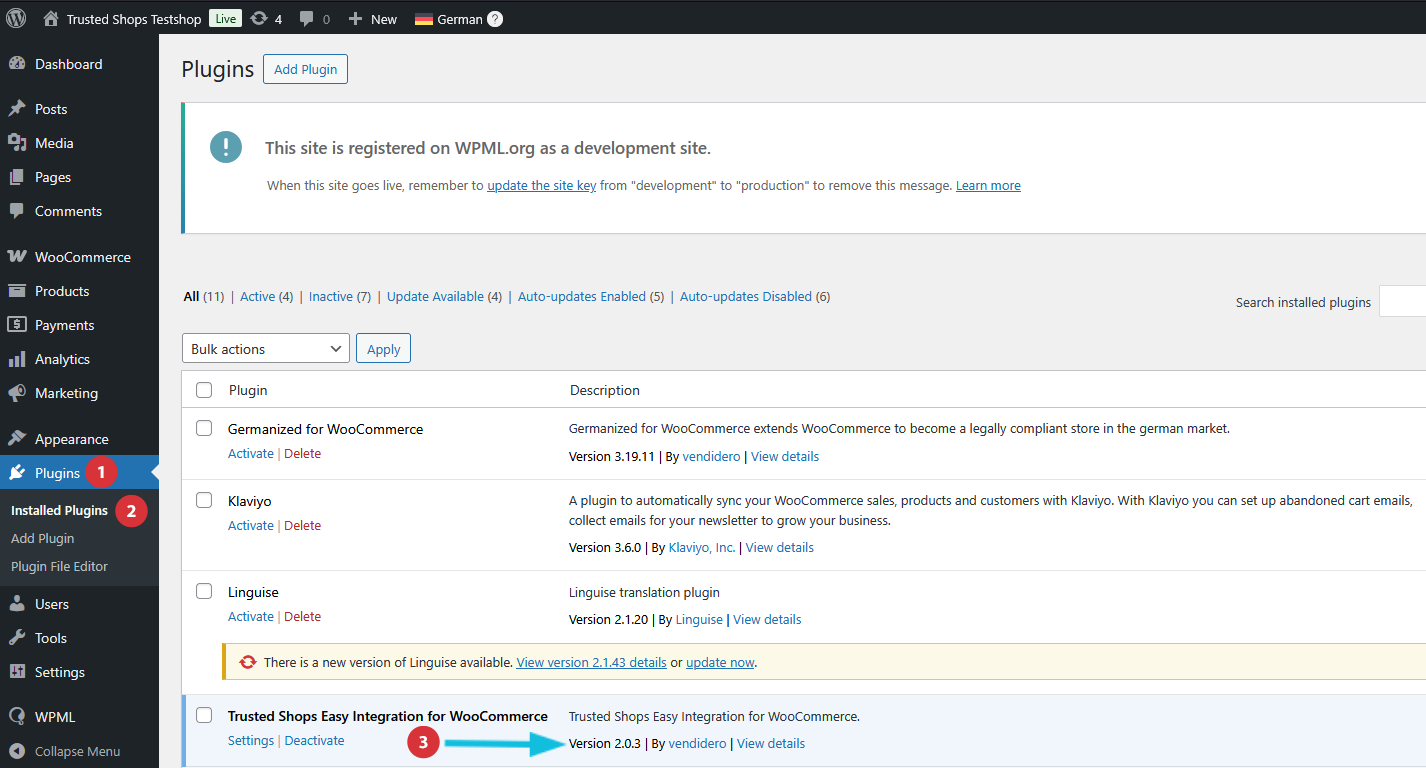
Task: Check the Trusted Shops Easy Integration checkbox
Action: (x=204, y=715)
